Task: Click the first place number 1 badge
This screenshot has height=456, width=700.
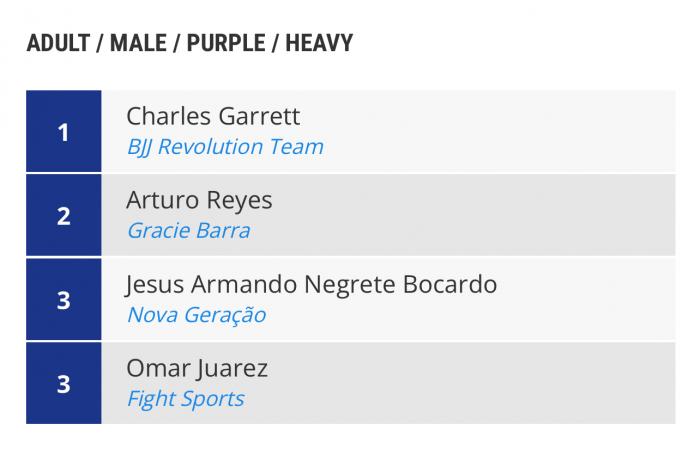Action: 64,131
